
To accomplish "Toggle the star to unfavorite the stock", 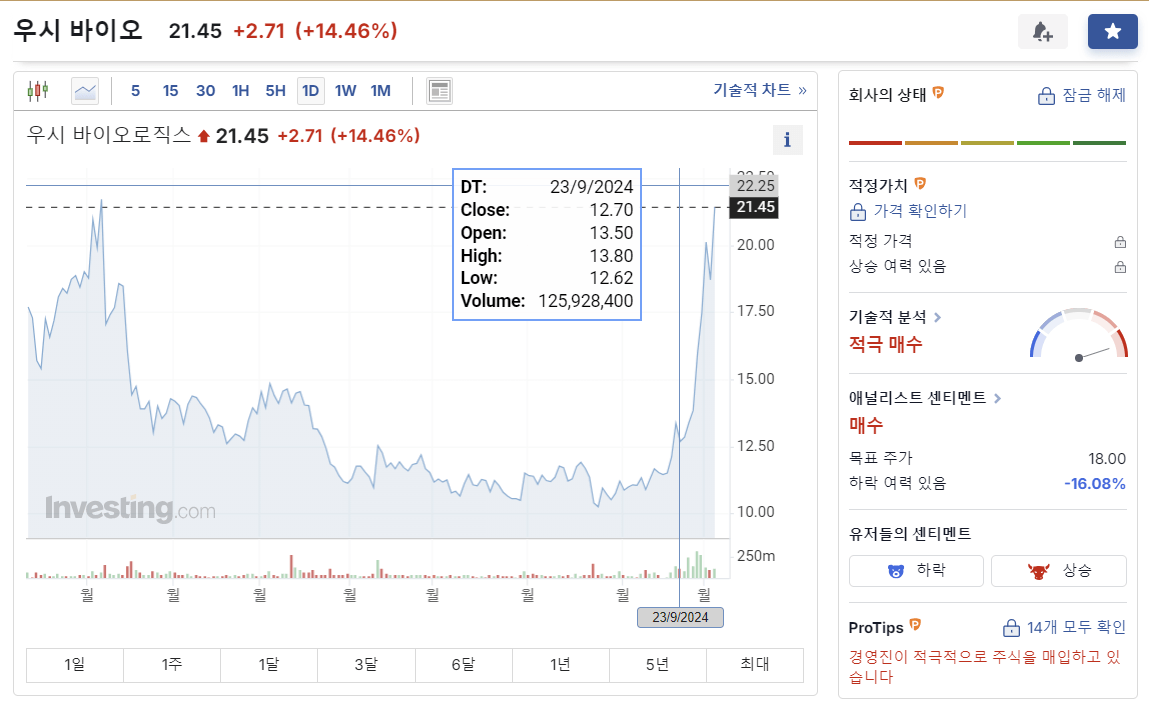I will click(1112, 31).
